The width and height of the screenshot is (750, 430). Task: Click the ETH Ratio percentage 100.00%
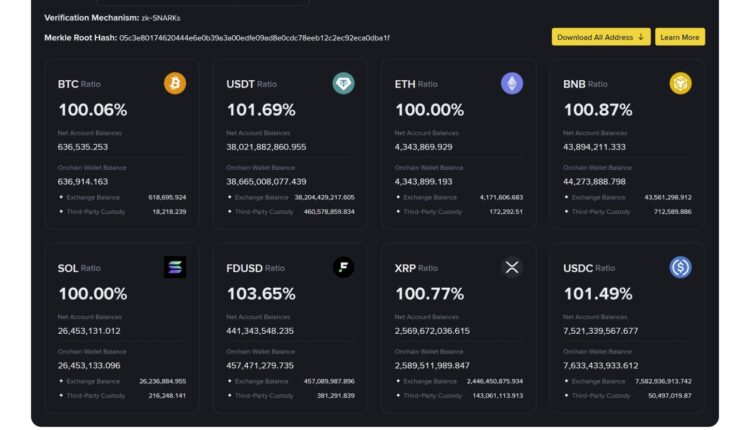[x=429, y=109]
